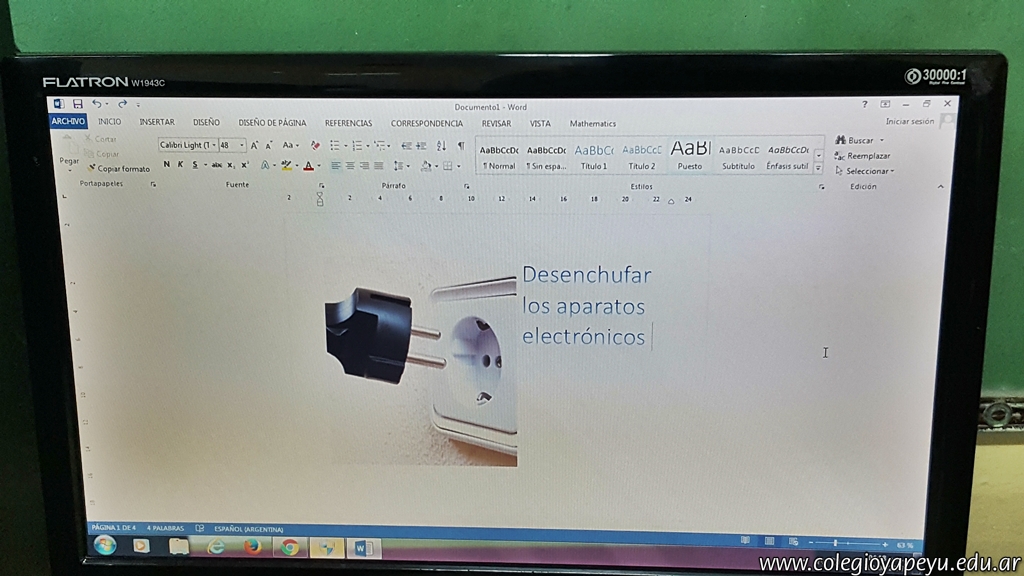Toggle bold with the N button
The height and width of the screenshot is (576, 1024).
coord(166,165)
